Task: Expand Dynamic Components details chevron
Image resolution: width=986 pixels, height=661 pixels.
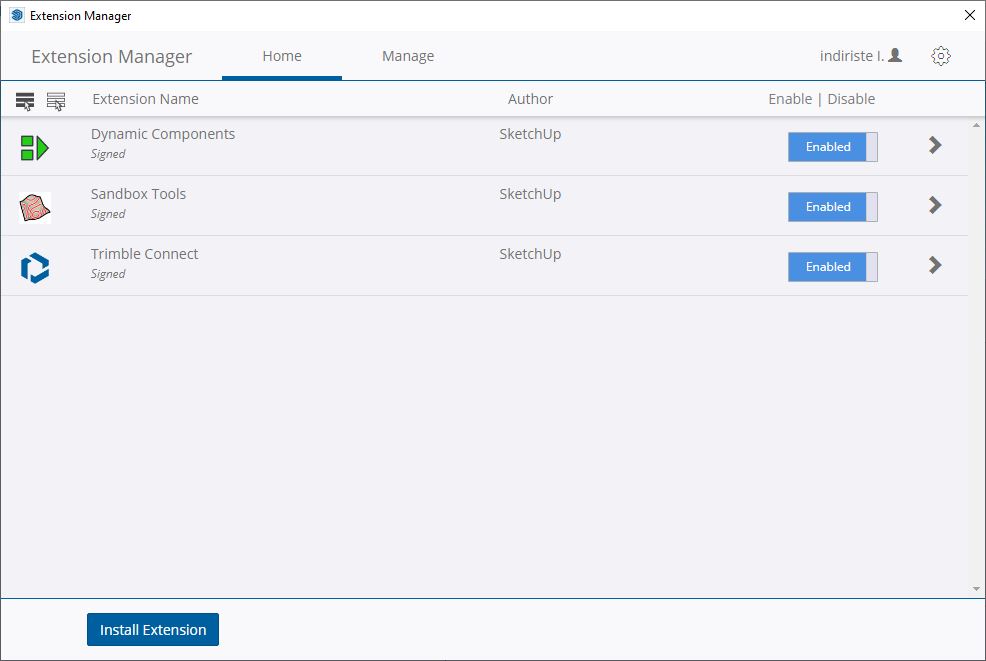Action: pyautogui.click(x=935, y=145)
